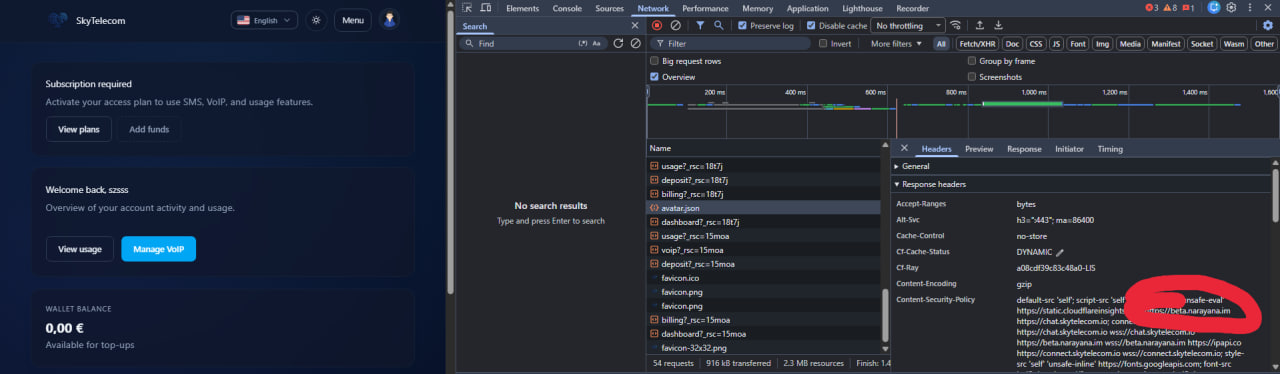Expand the General headers section

coord(916,166)
